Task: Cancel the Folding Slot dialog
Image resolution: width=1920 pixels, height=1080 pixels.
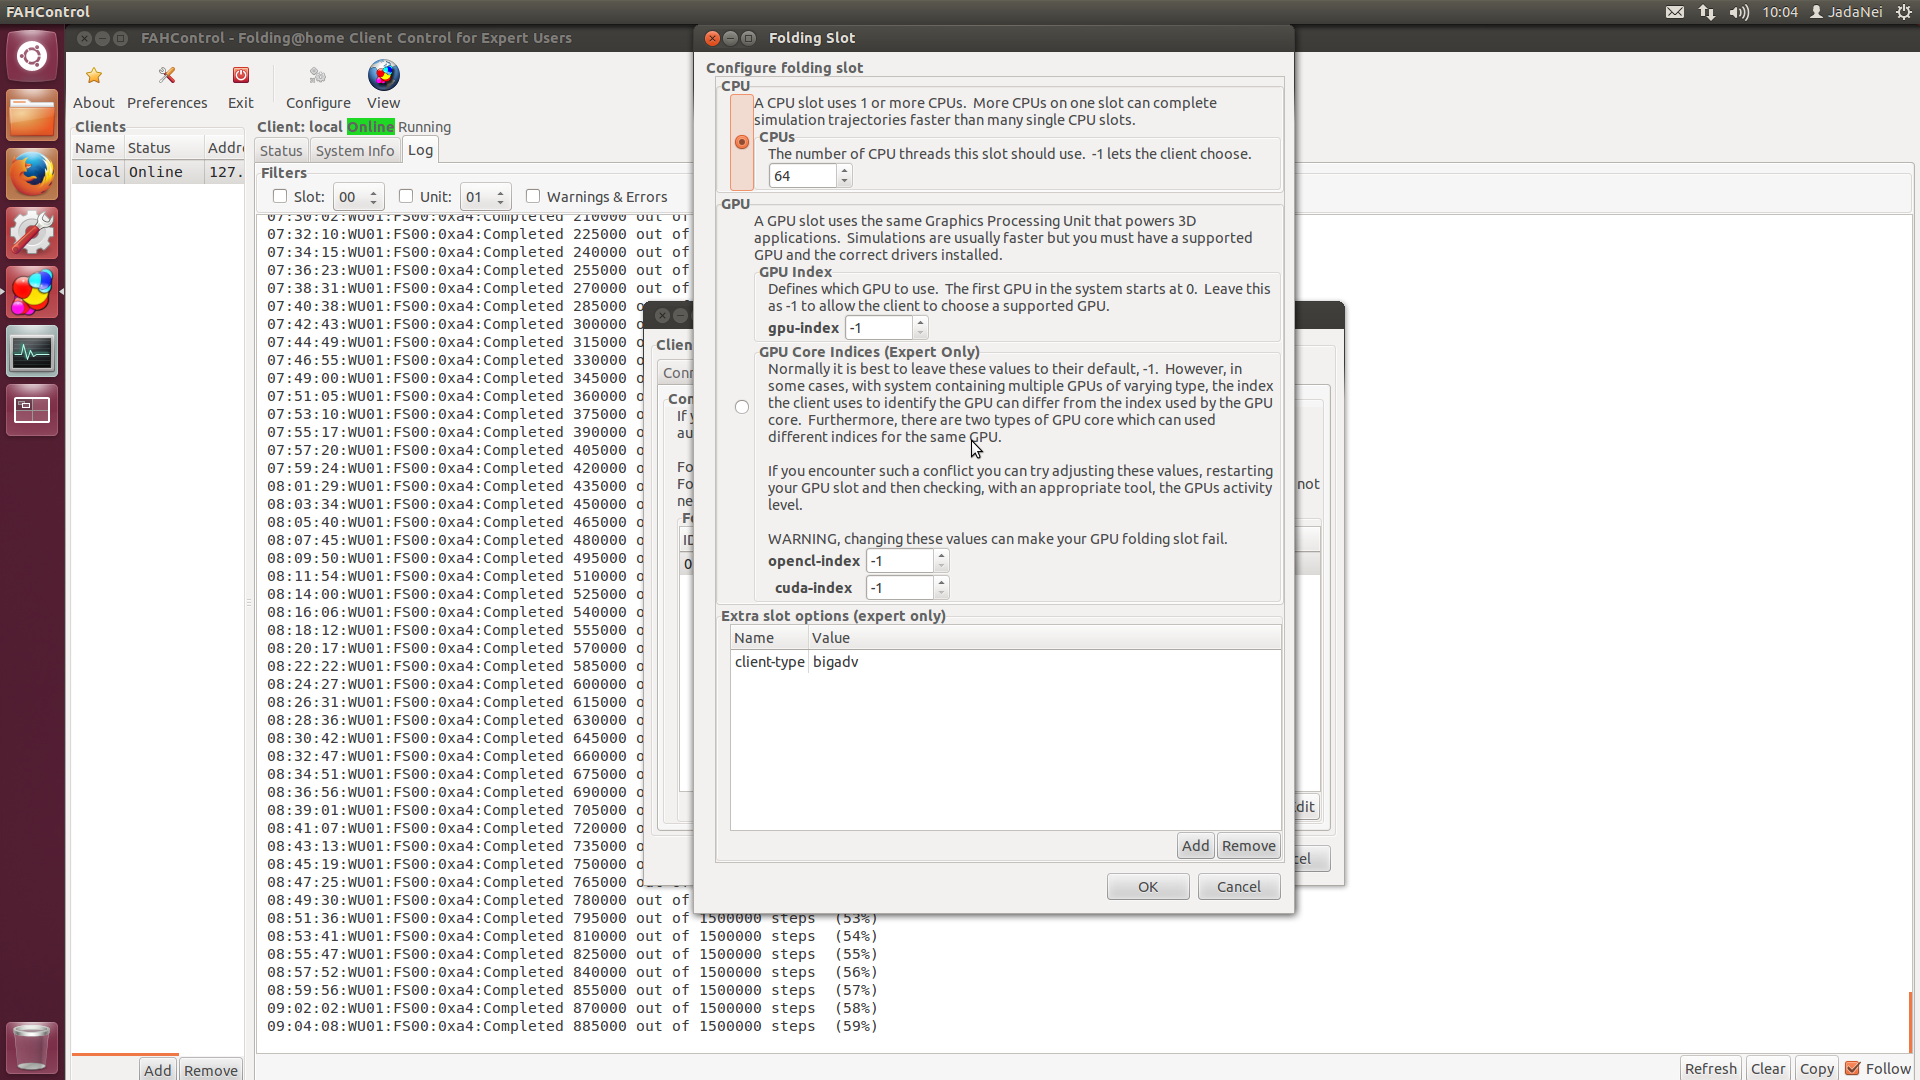Action: (x=1239, y=887)
